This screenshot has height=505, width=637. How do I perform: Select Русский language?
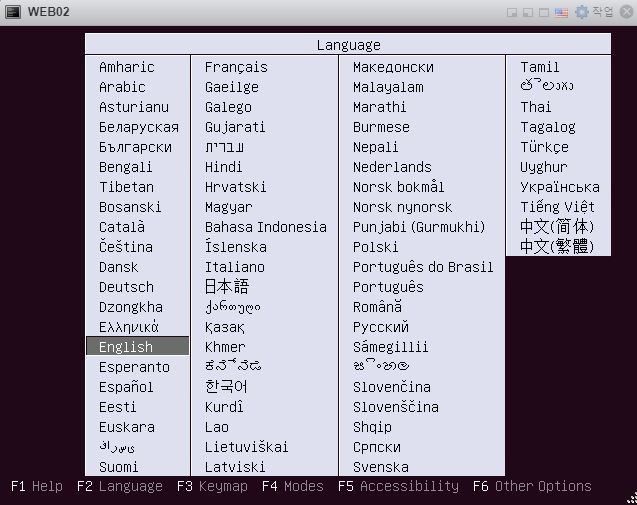coord(381,327)
